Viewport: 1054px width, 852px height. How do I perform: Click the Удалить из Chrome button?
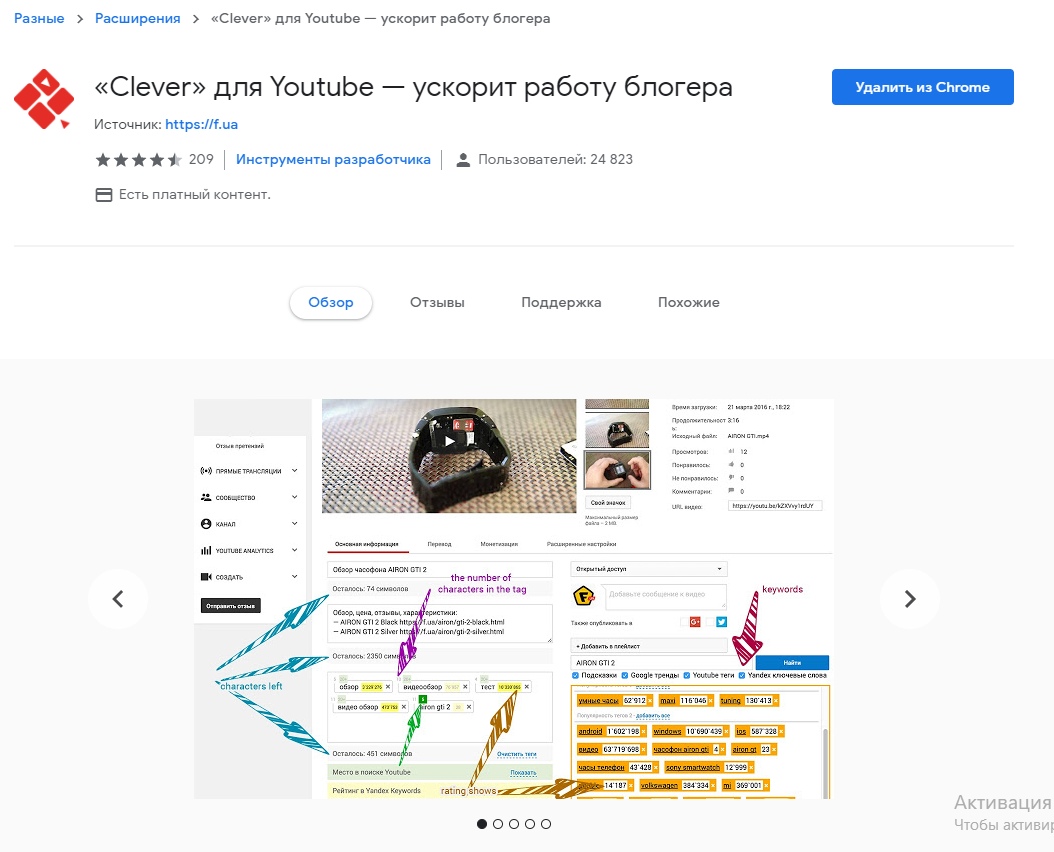(922, 87)
